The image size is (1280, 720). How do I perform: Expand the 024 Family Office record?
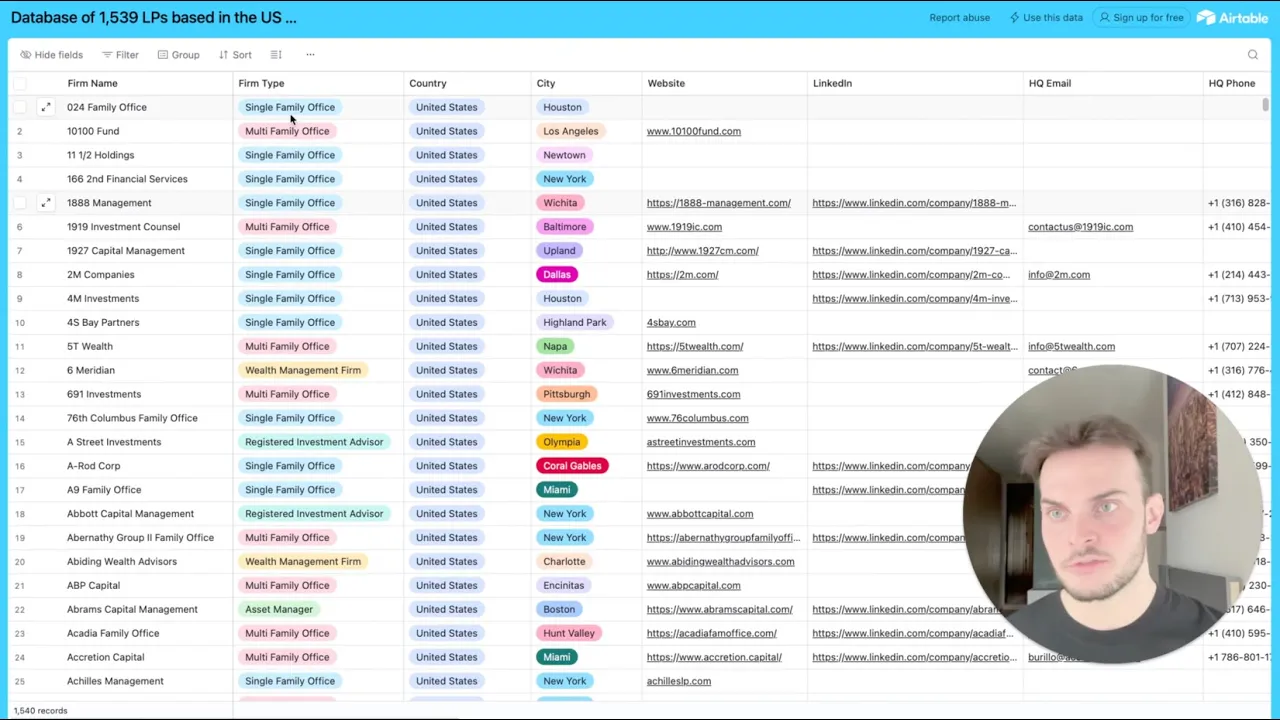pyautogui.click(x=45, y=107)
